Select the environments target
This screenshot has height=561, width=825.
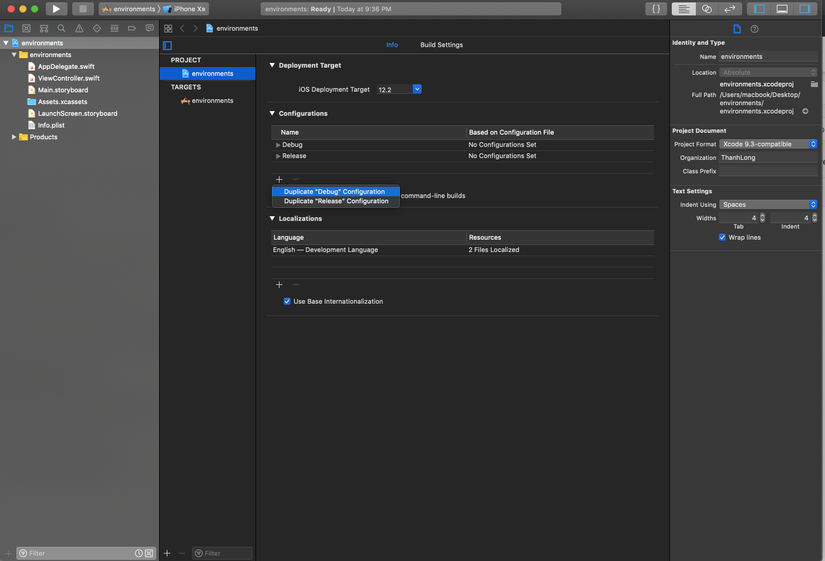(212, 101)
